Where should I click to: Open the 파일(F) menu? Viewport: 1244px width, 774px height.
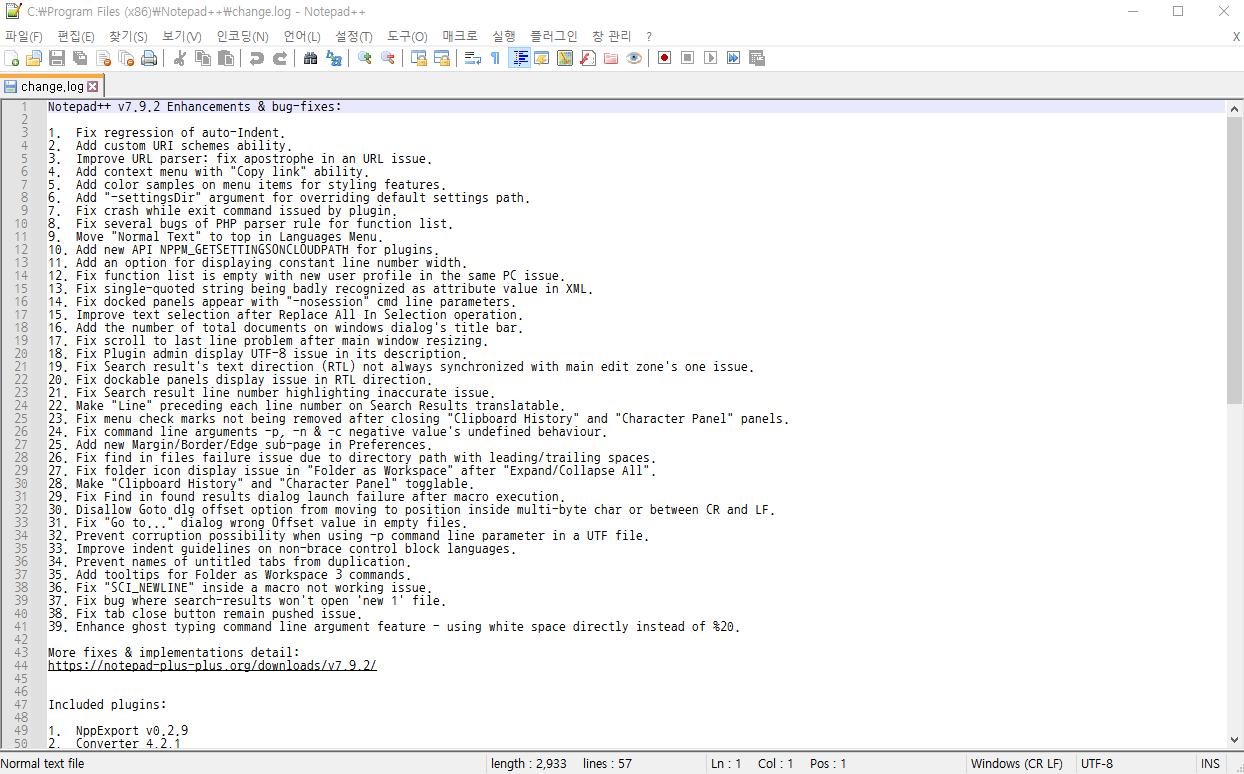24,37
